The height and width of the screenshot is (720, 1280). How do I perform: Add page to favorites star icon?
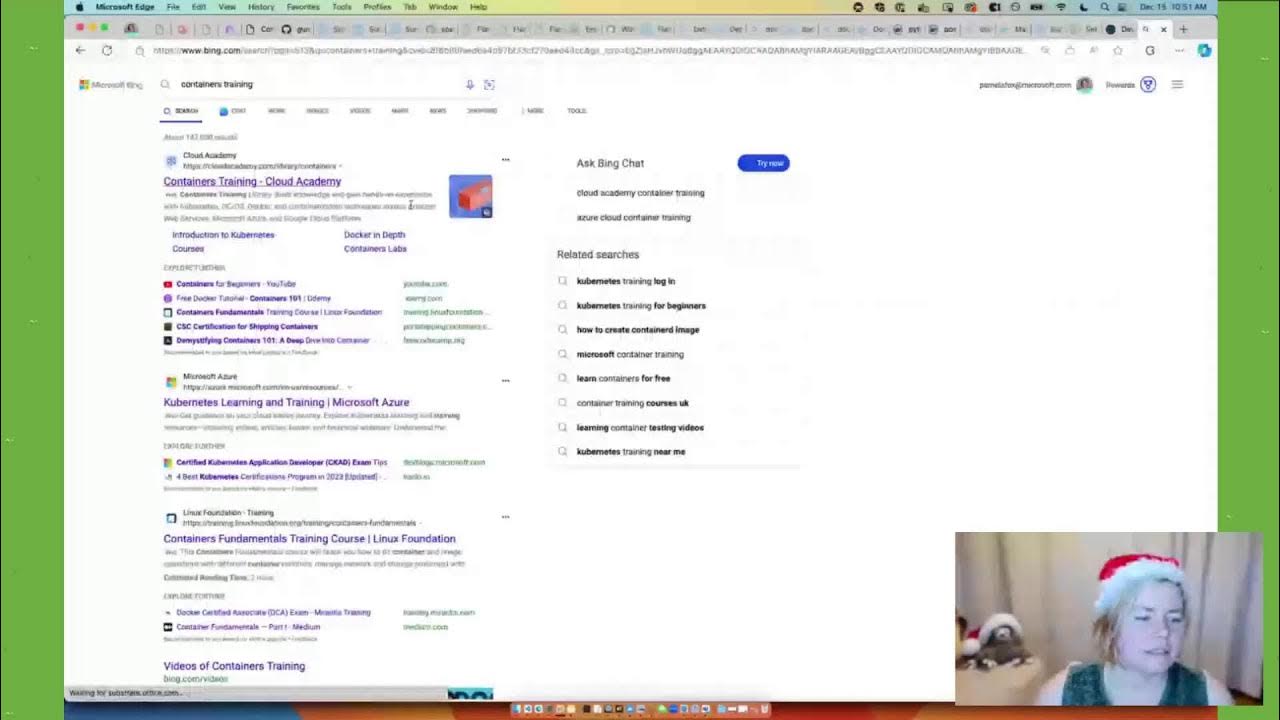point(1117,50)
